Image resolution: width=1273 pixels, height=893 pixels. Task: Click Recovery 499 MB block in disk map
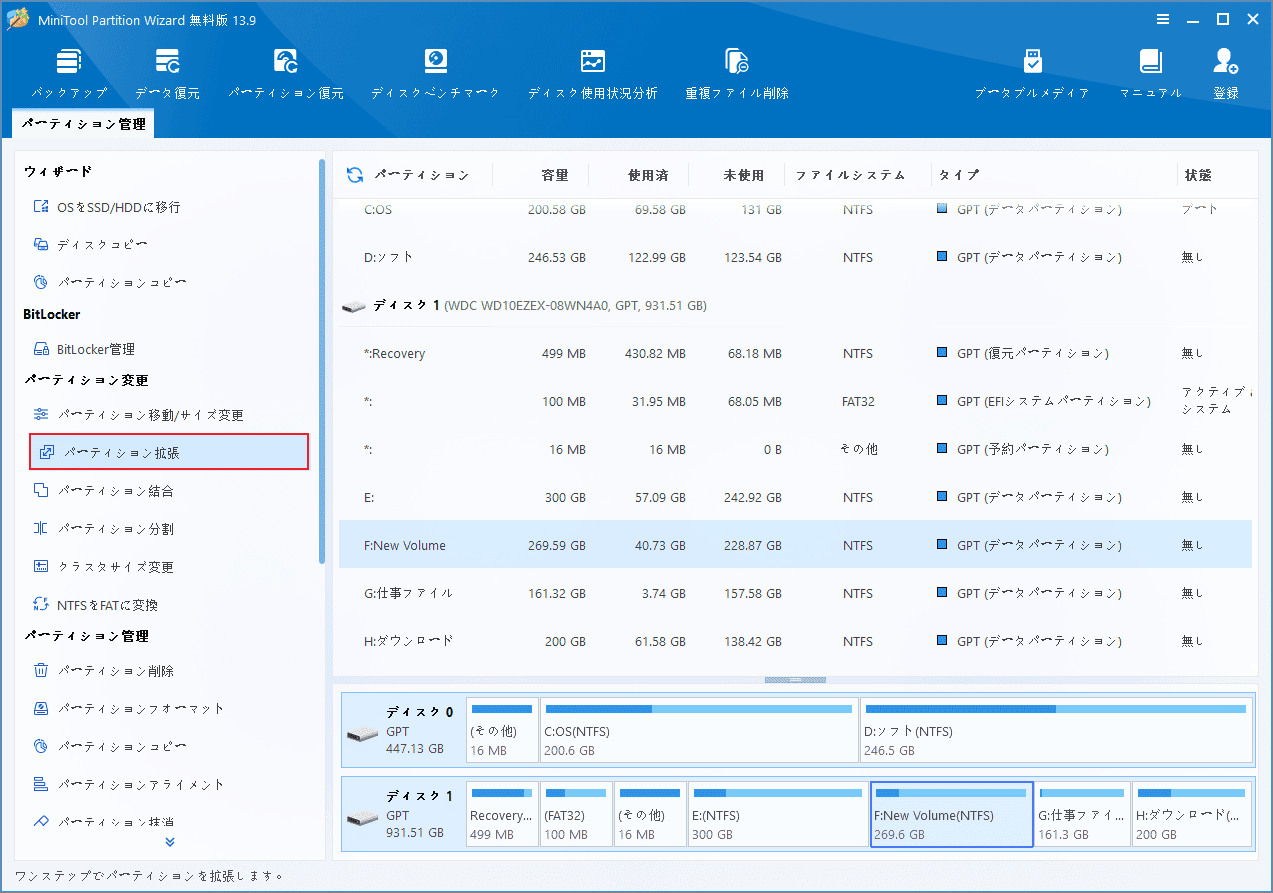point(502,815)
